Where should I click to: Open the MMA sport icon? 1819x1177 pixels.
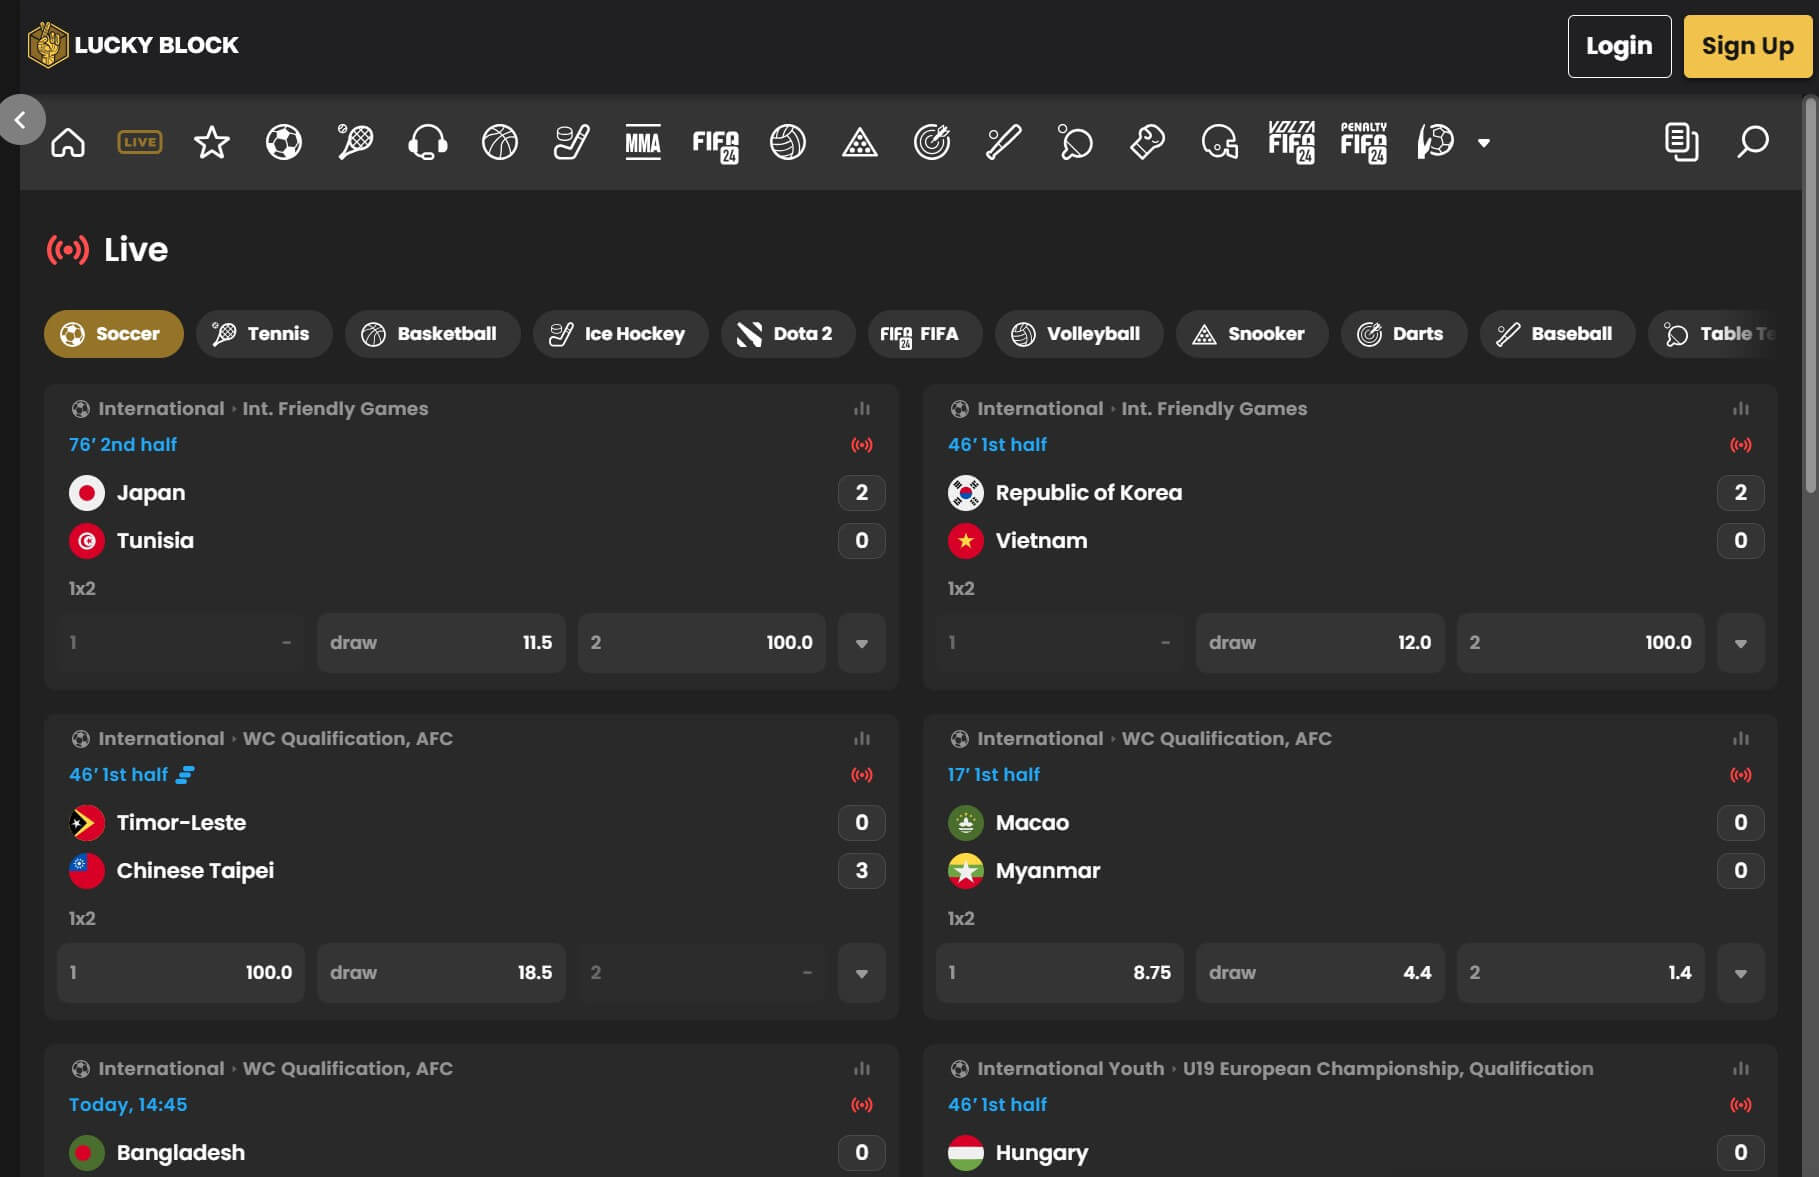[x=643, y=142]
